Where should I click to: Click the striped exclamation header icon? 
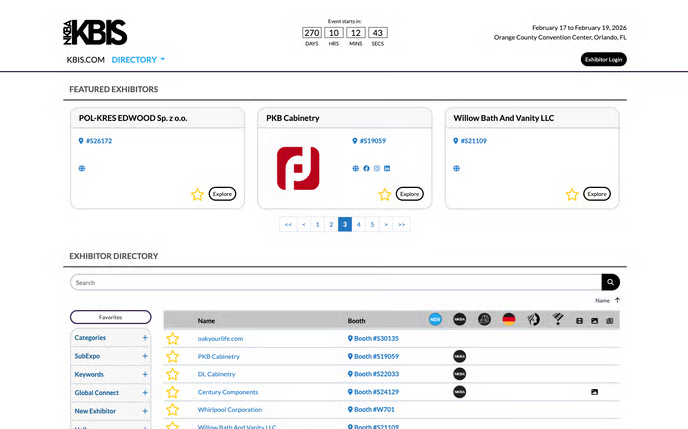558,319
